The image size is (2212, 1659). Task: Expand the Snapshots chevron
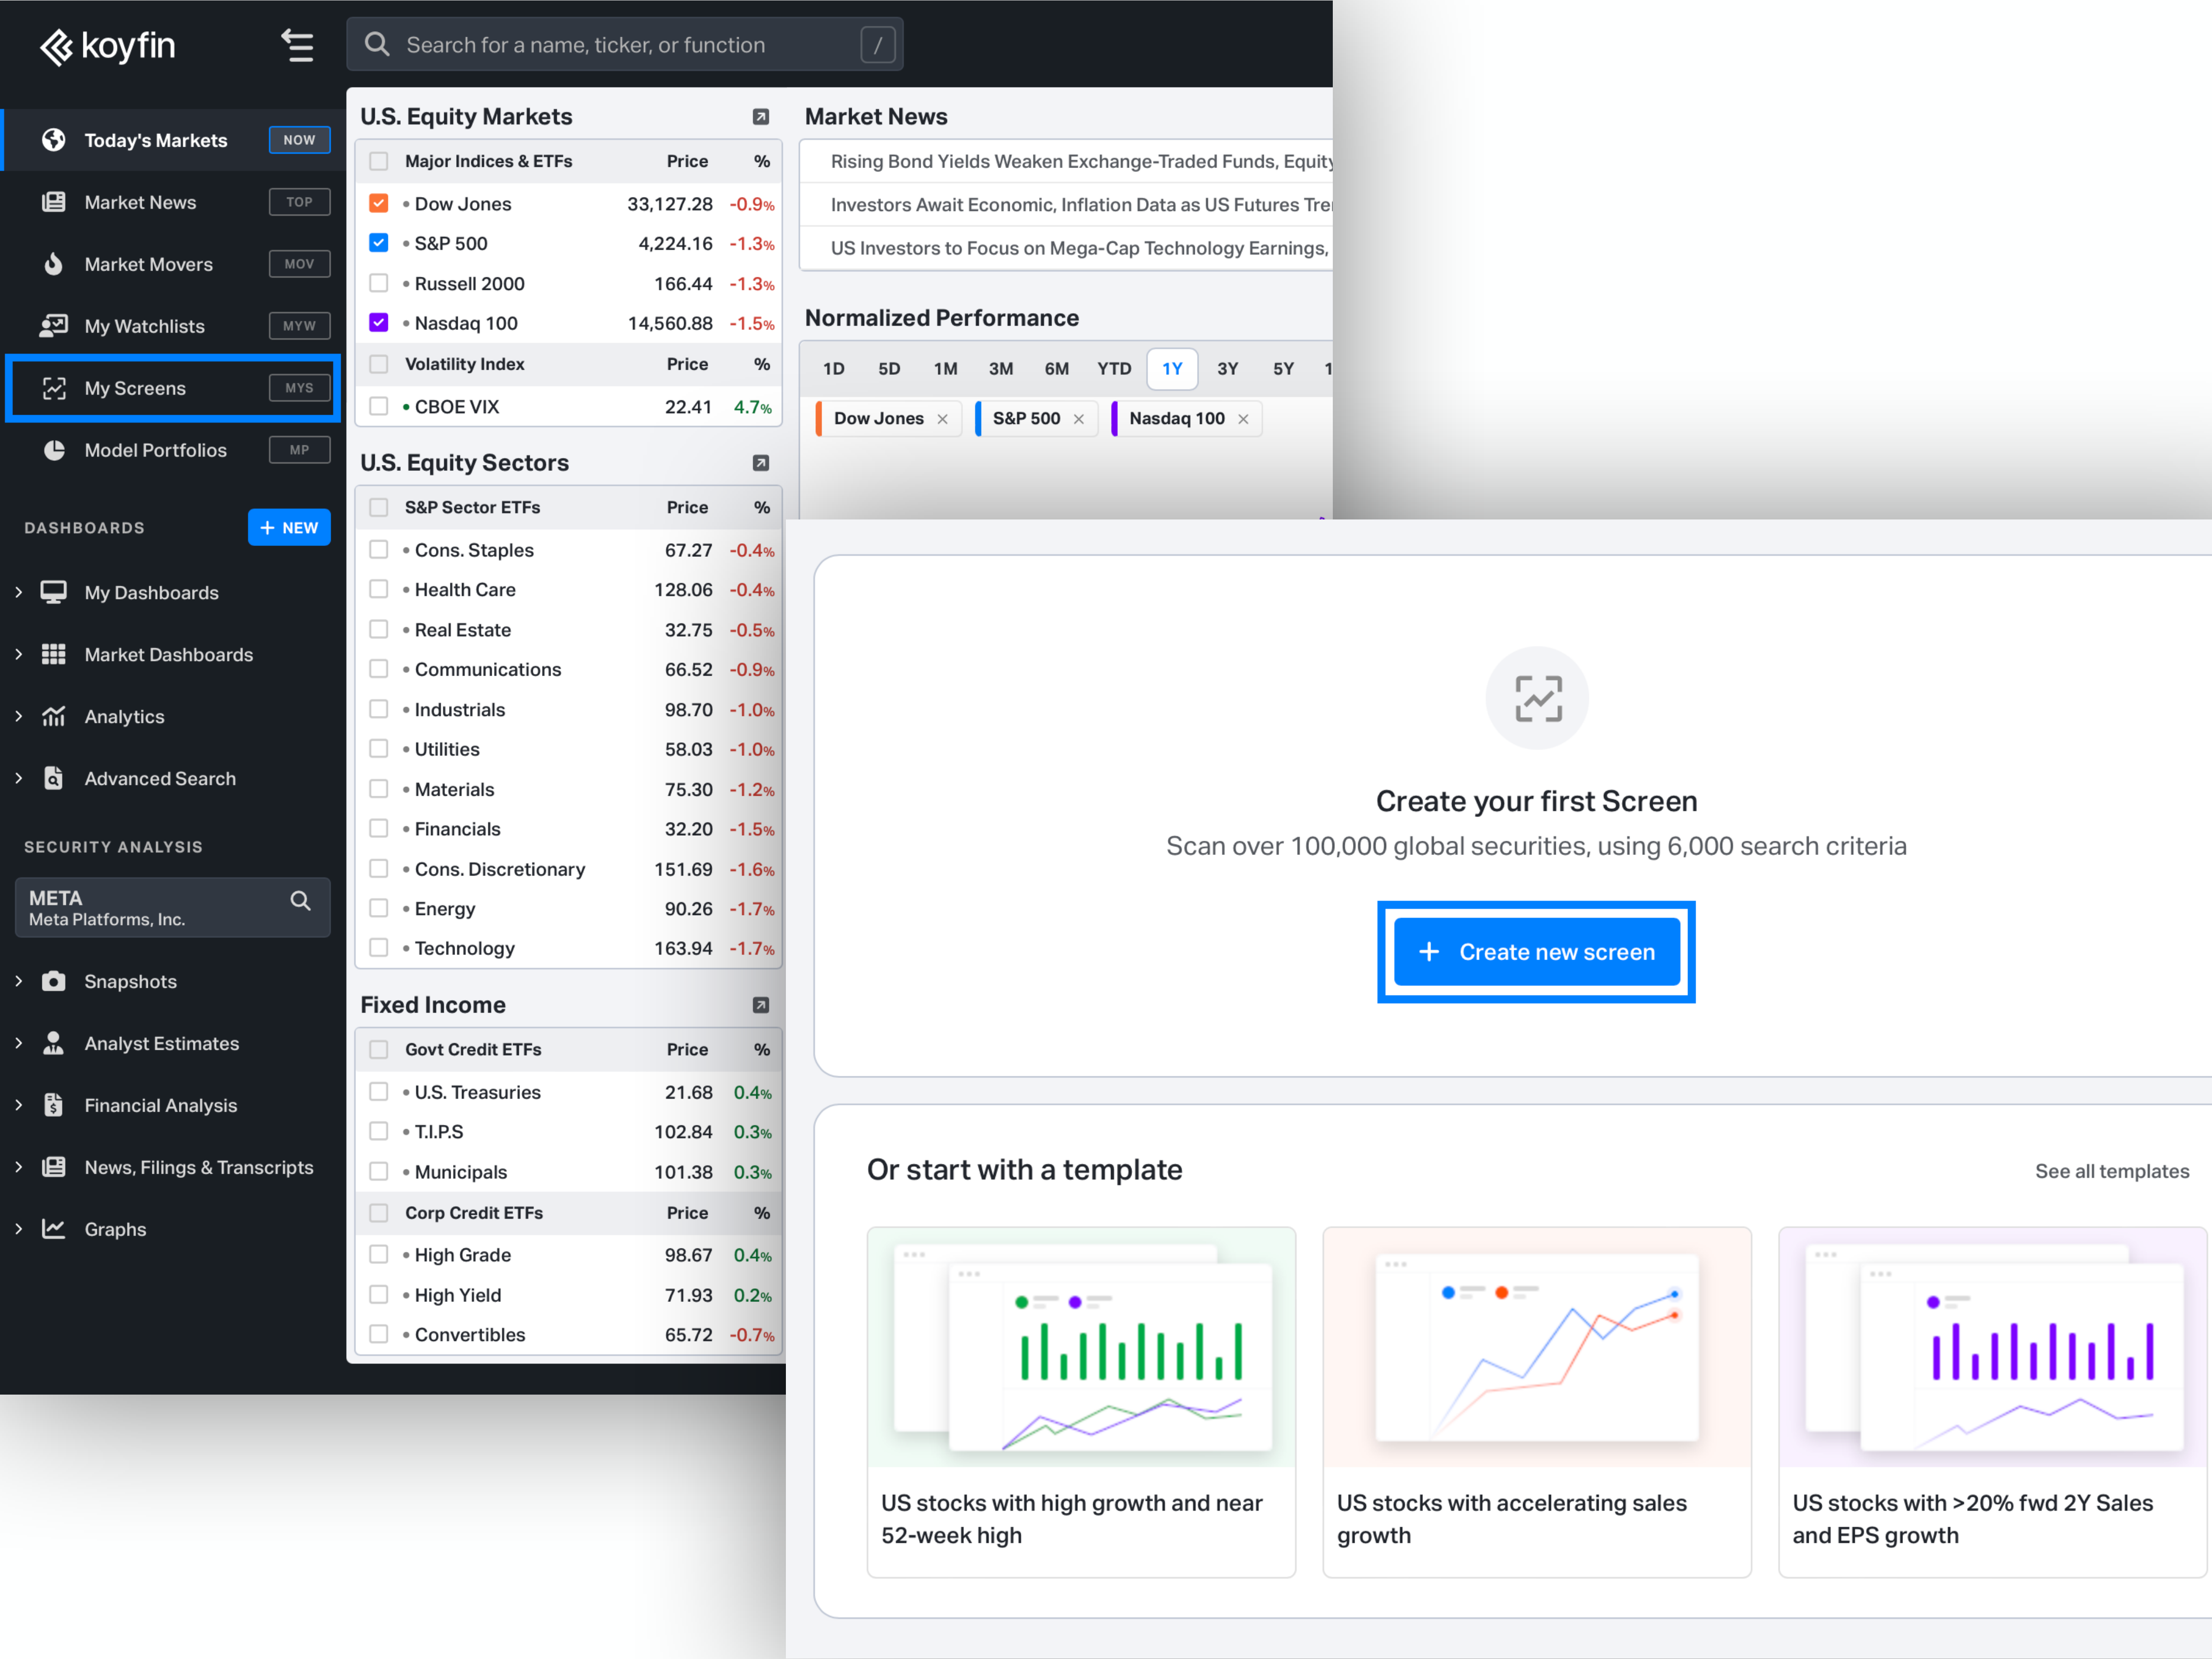tap(18, 981)
